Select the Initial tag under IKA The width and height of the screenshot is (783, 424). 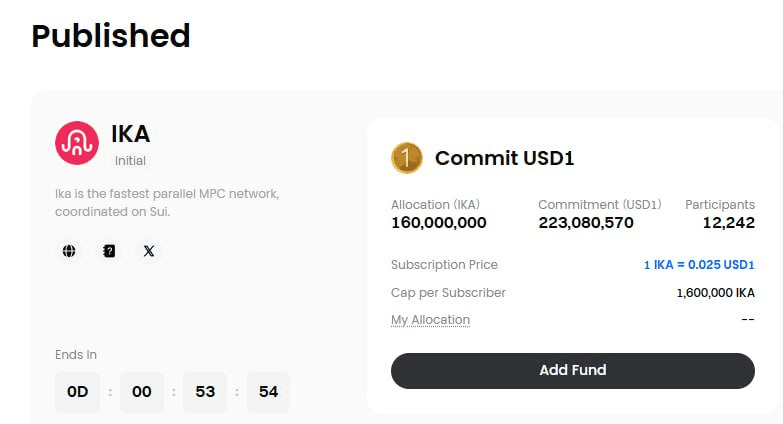130,161
